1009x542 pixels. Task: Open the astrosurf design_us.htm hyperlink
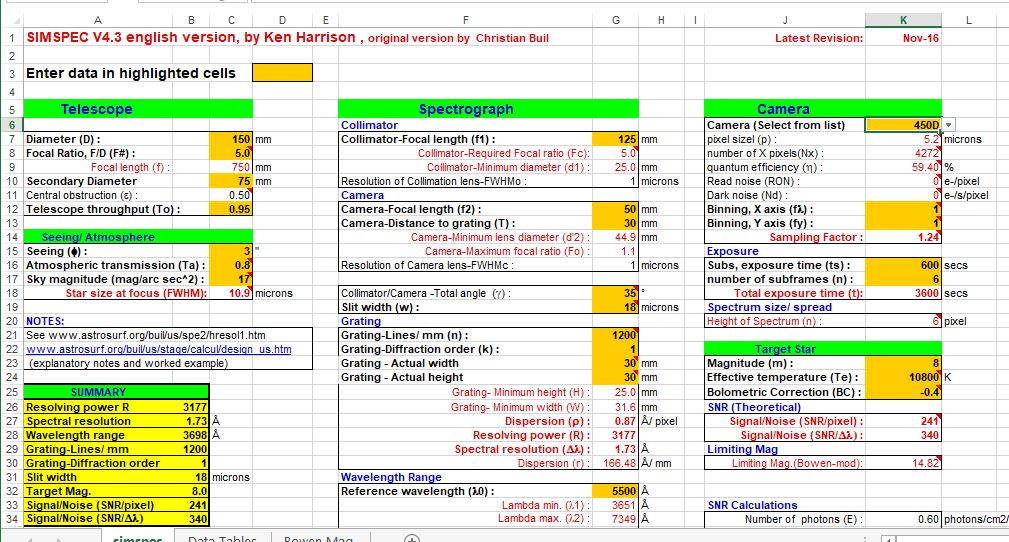pos(158,349)
